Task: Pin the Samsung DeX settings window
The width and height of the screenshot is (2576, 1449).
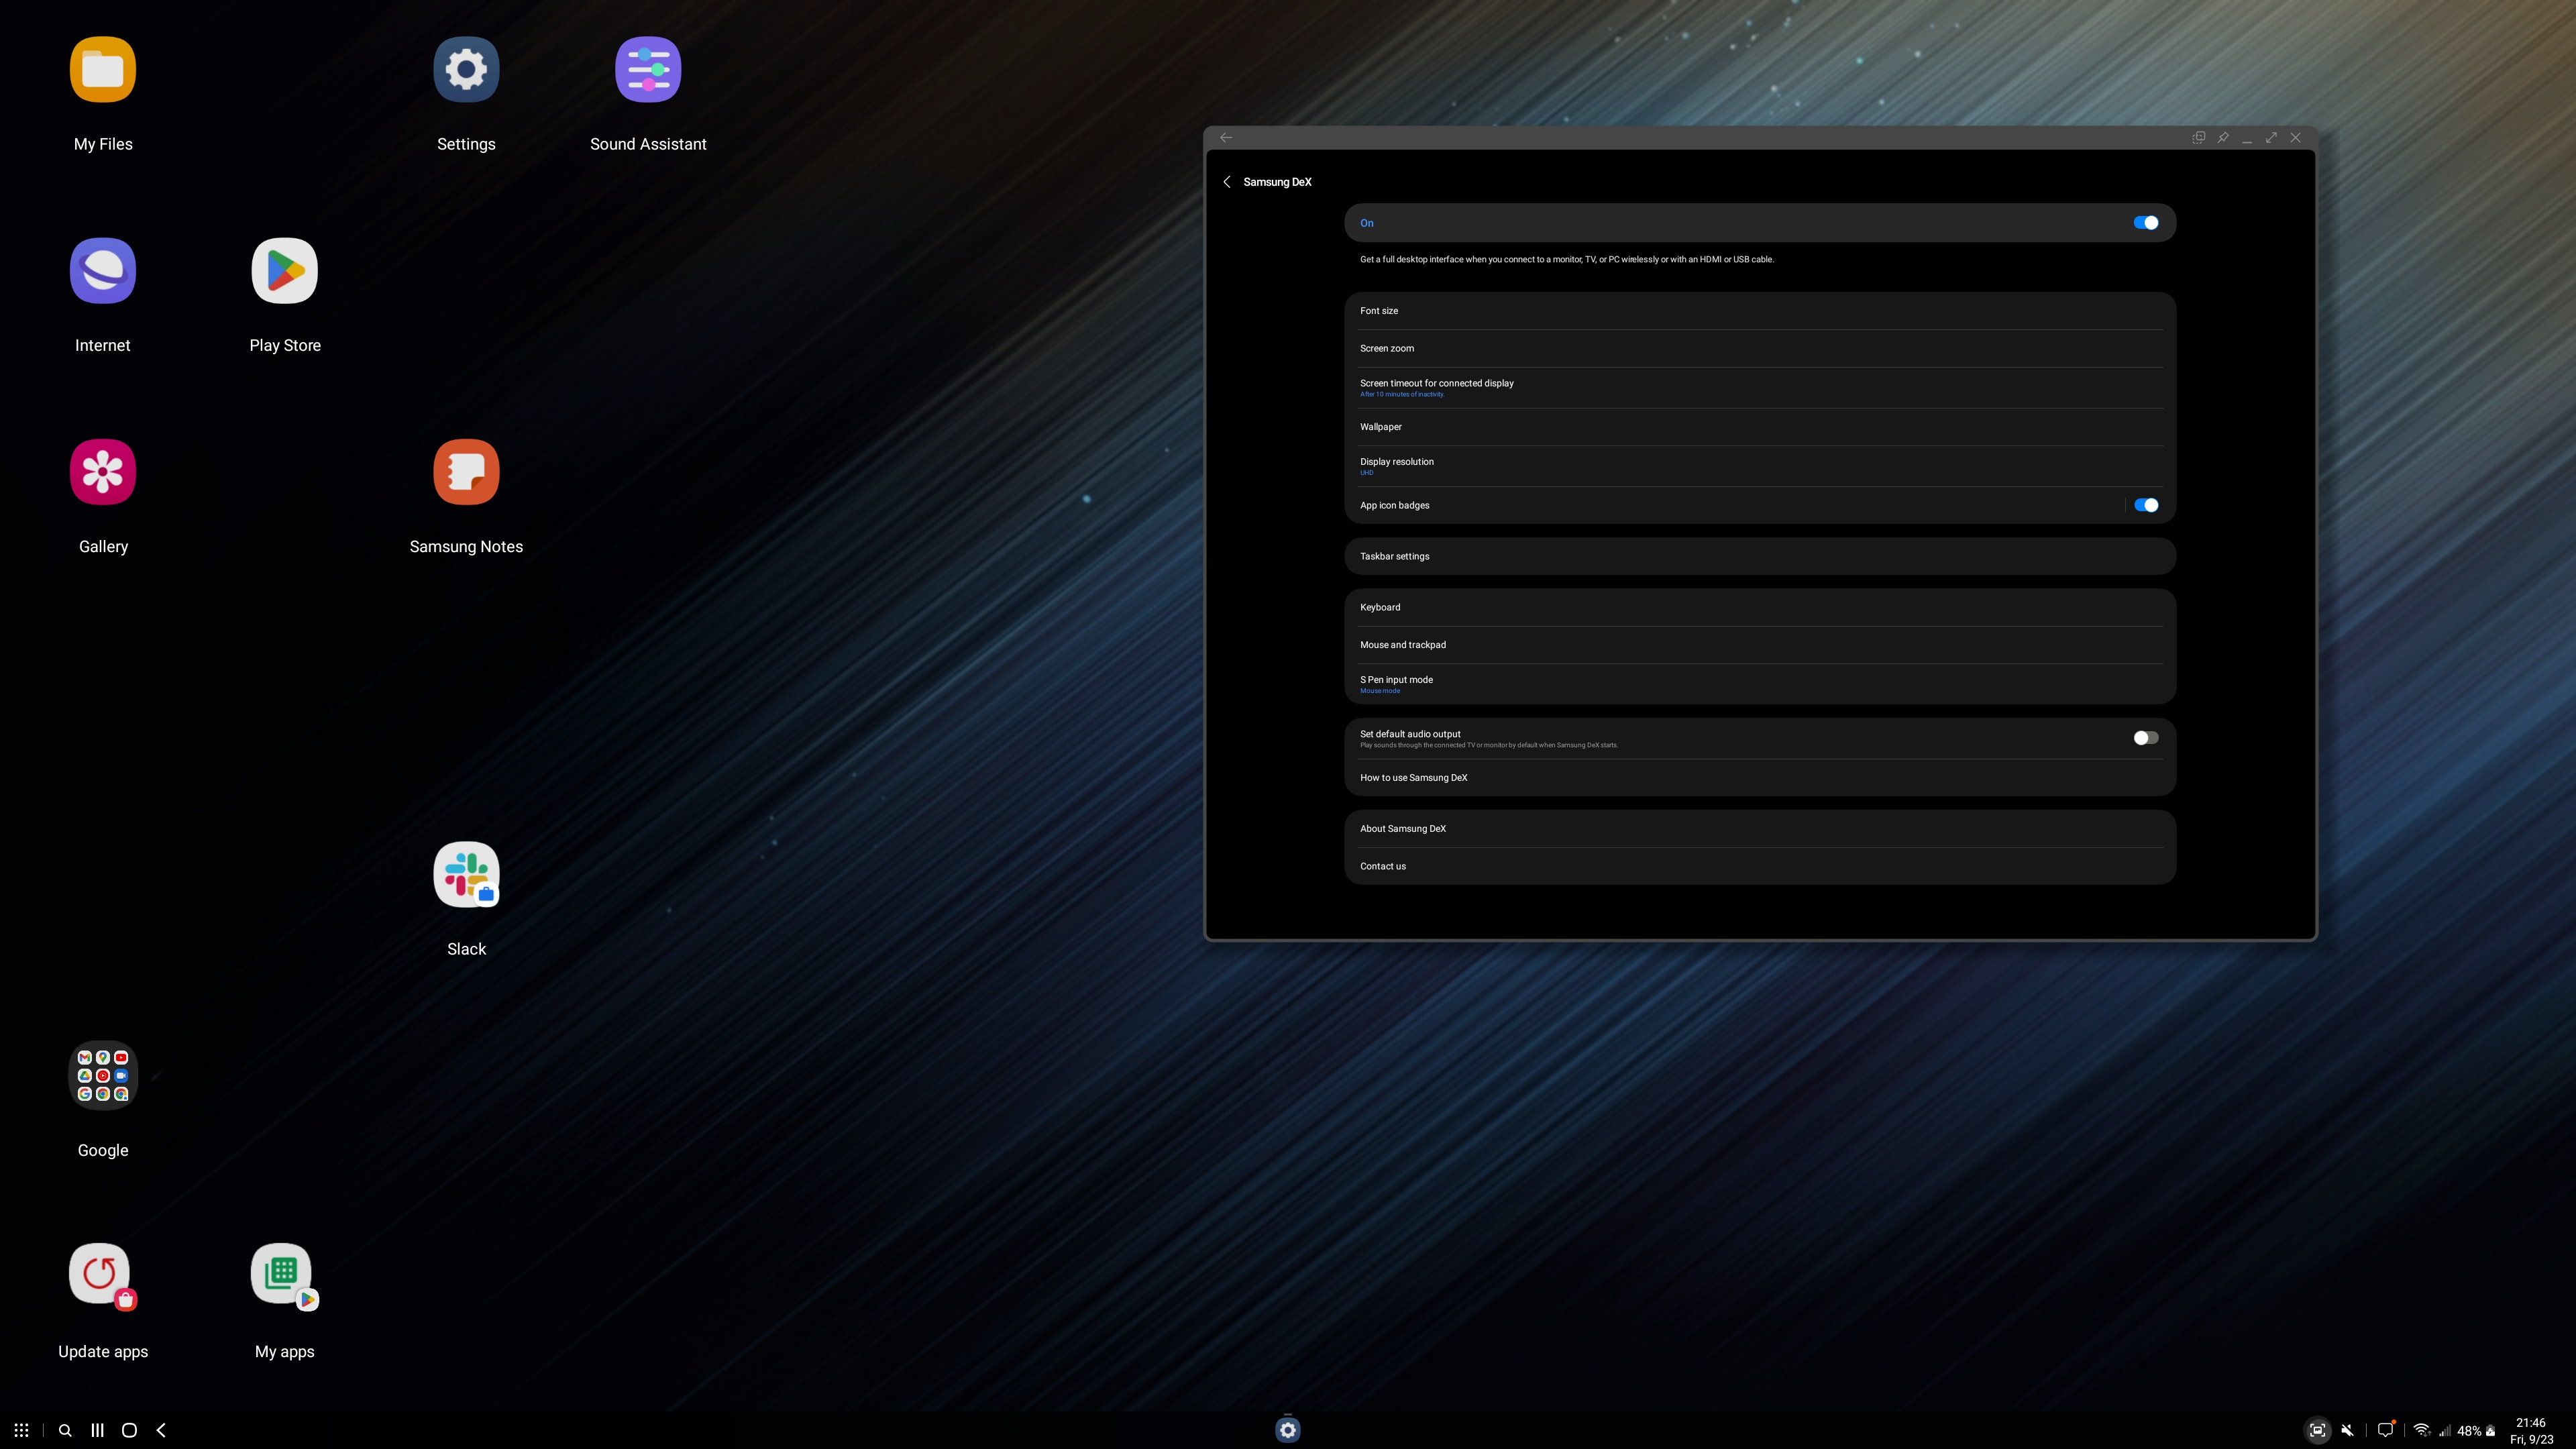Action: pos(2223,137)
